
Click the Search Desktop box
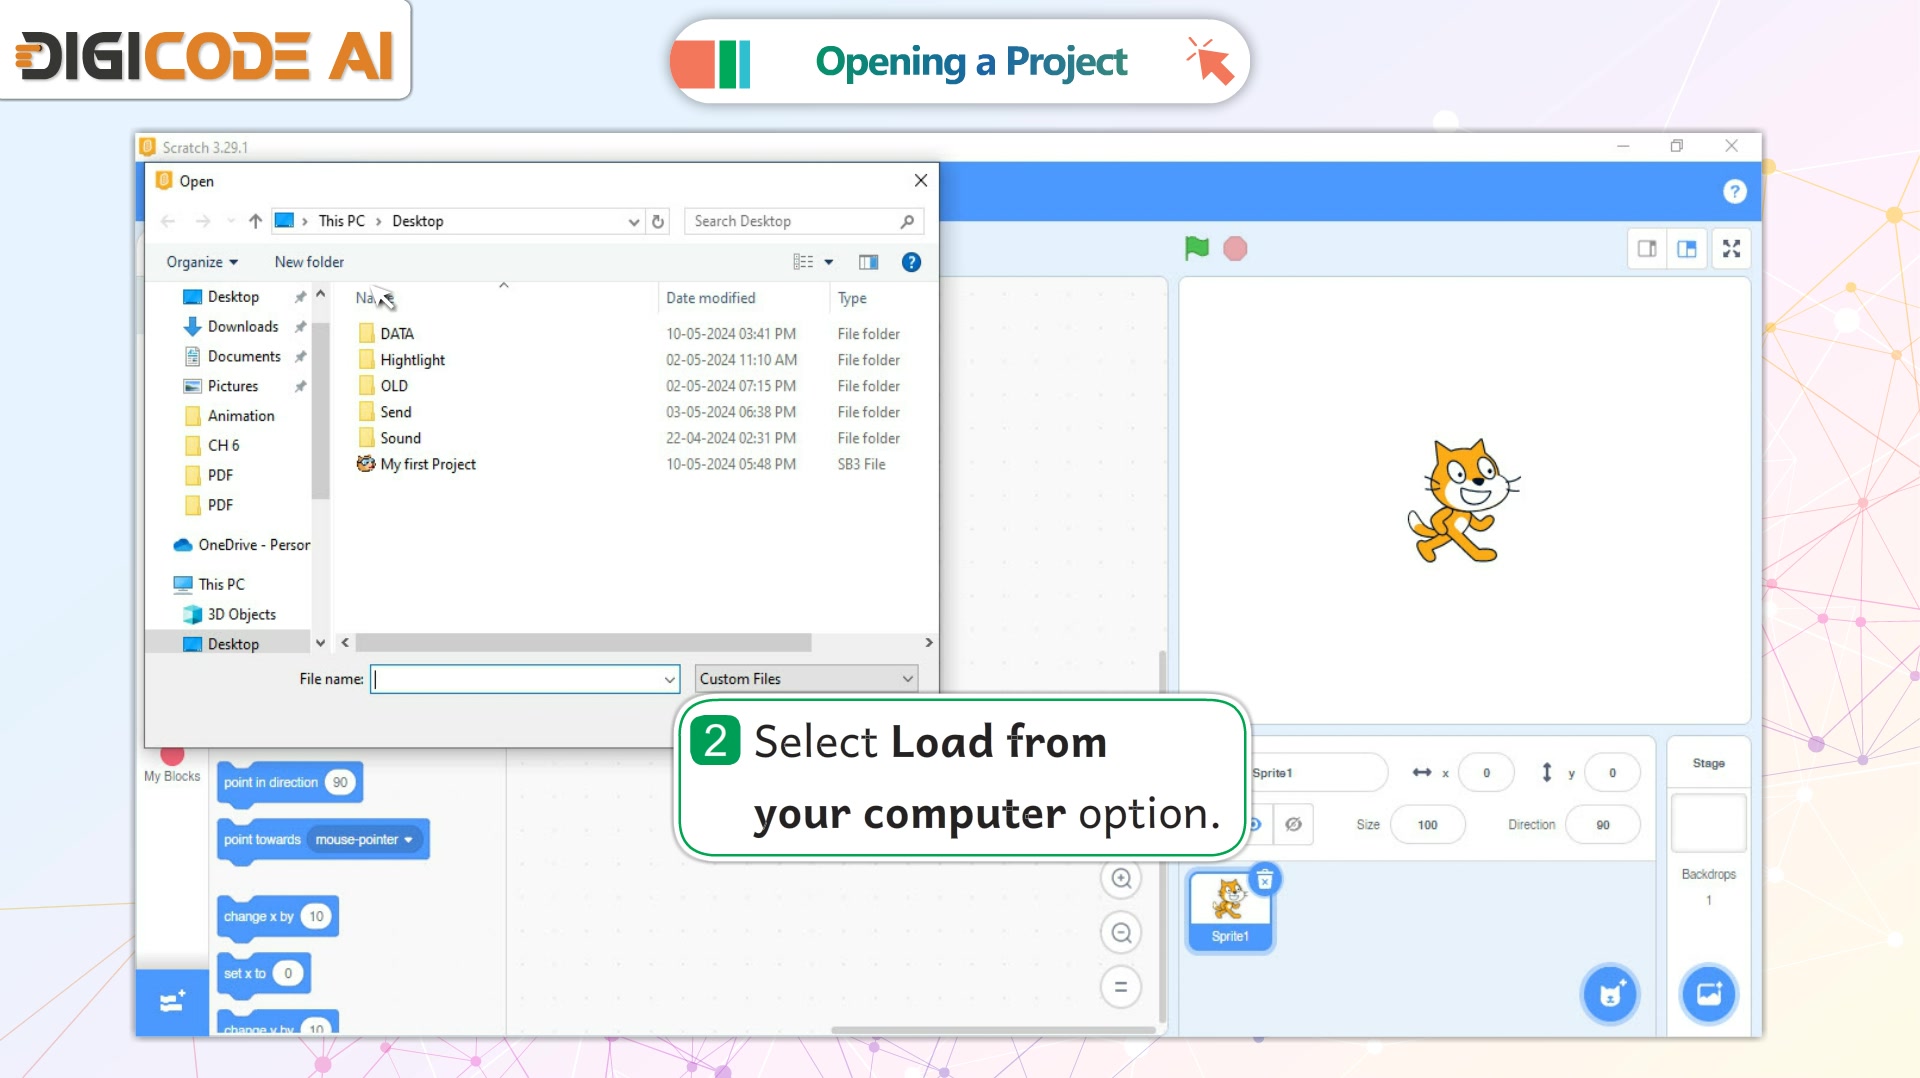point(803,221)
